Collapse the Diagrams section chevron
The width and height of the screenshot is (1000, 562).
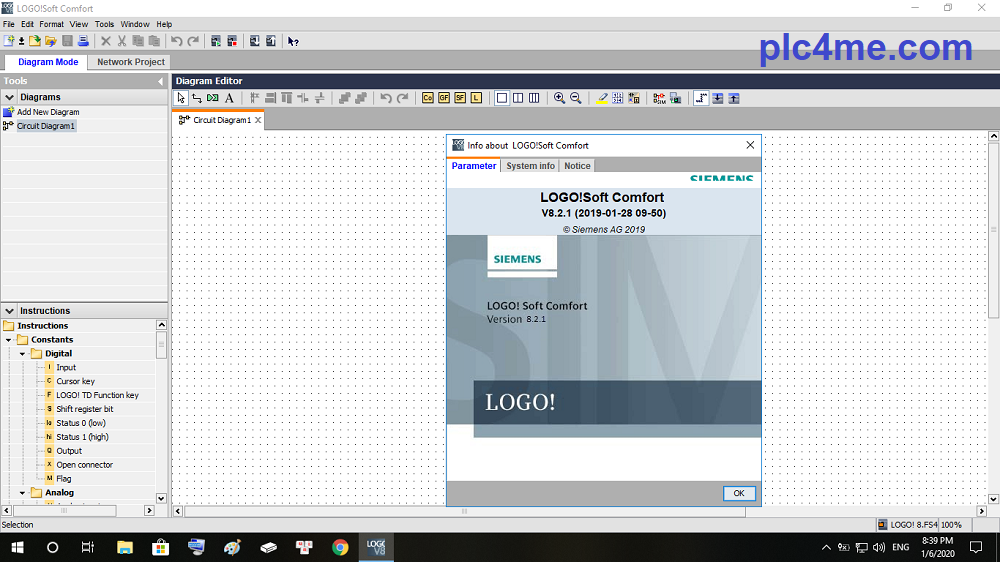click(9, 97)
